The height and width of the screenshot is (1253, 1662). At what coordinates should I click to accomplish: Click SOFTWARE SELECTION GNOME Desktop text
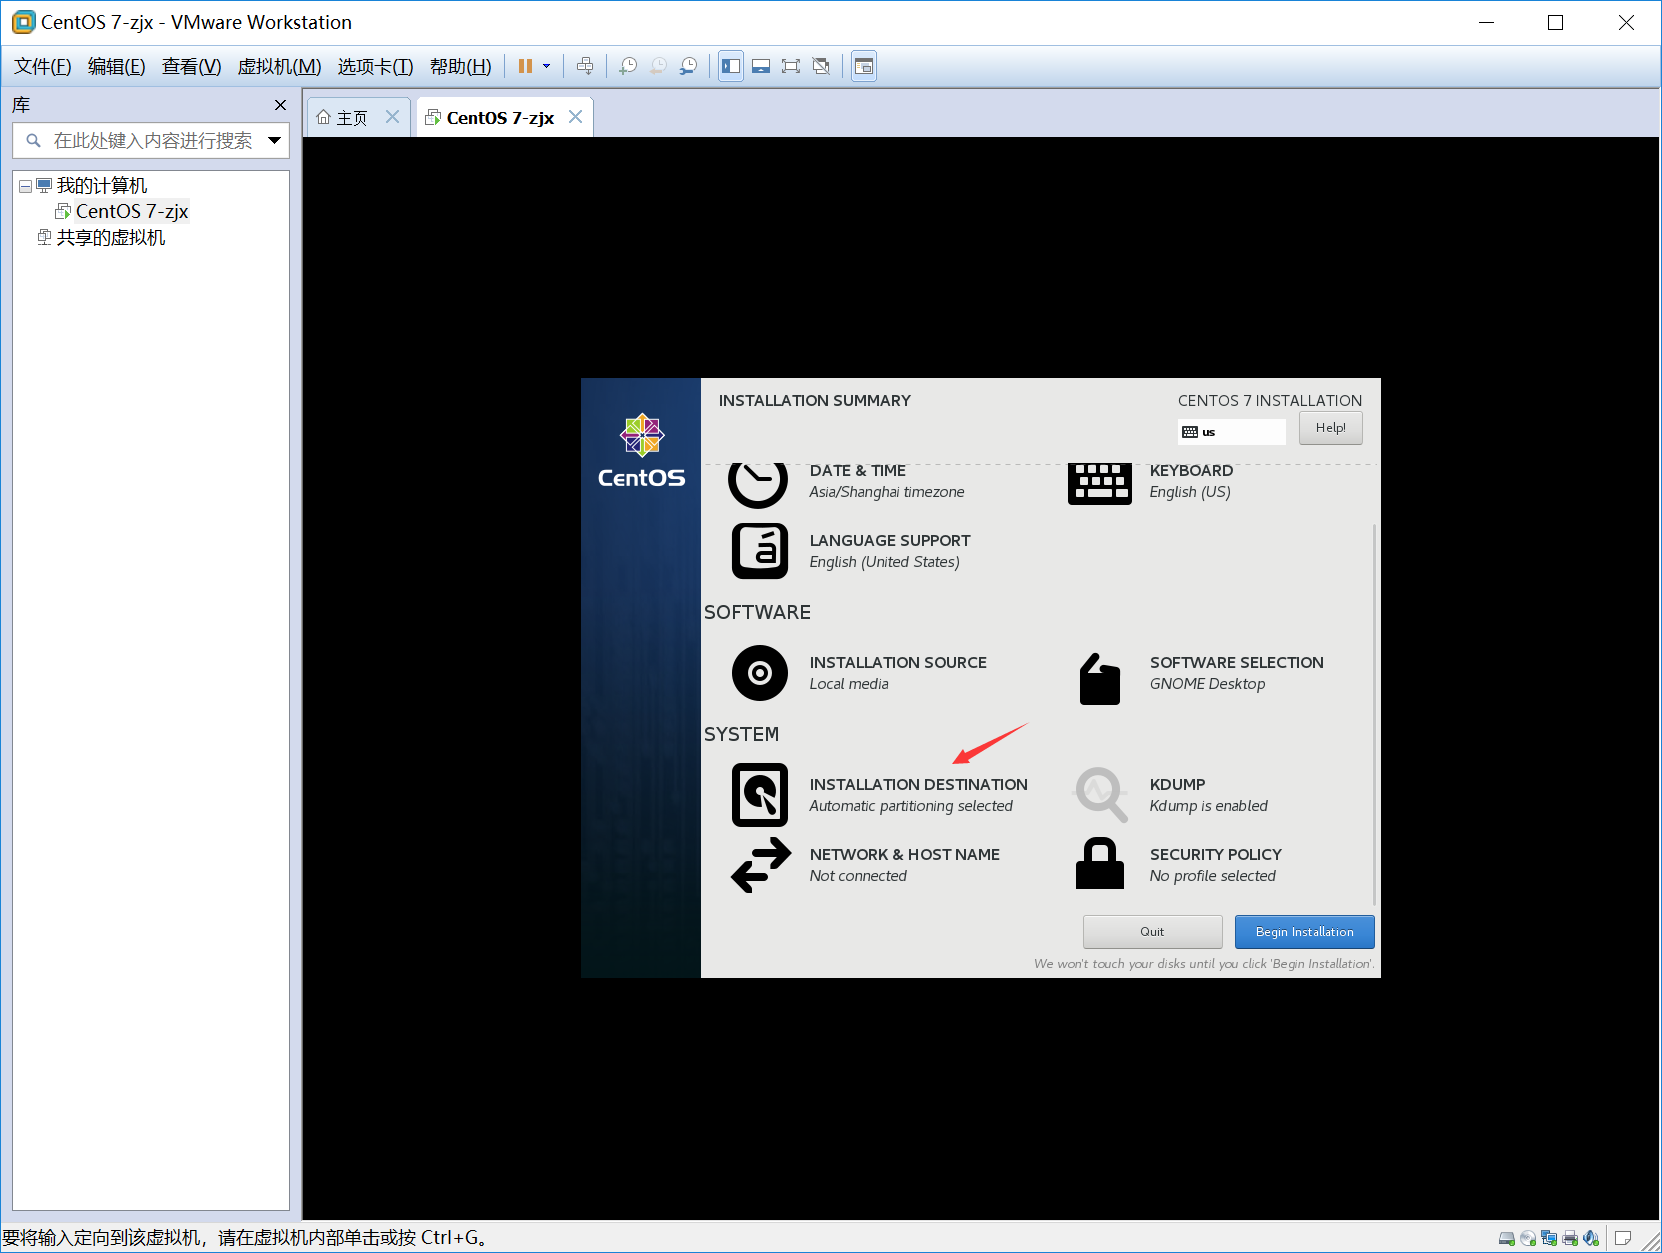tap(1236, 673)
